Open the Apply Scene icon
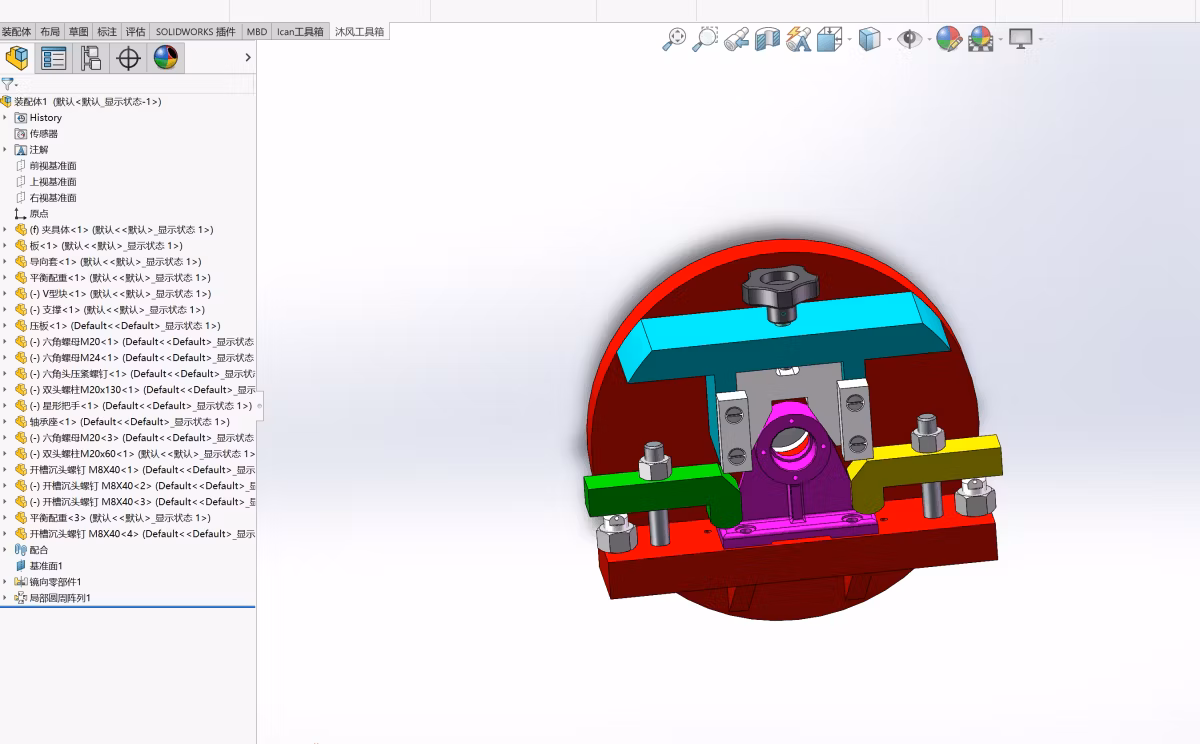 (980, 39)
